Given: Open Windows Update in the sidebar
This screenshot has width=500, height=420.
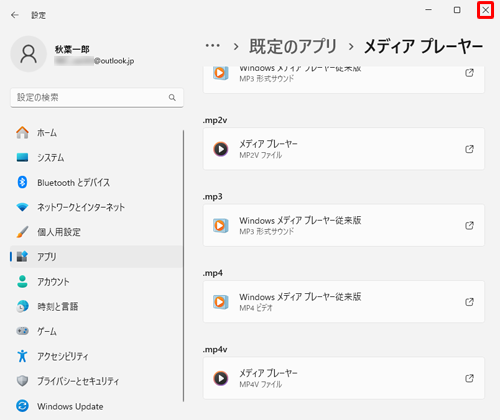Looking at the screenshot, I should 96,406.
